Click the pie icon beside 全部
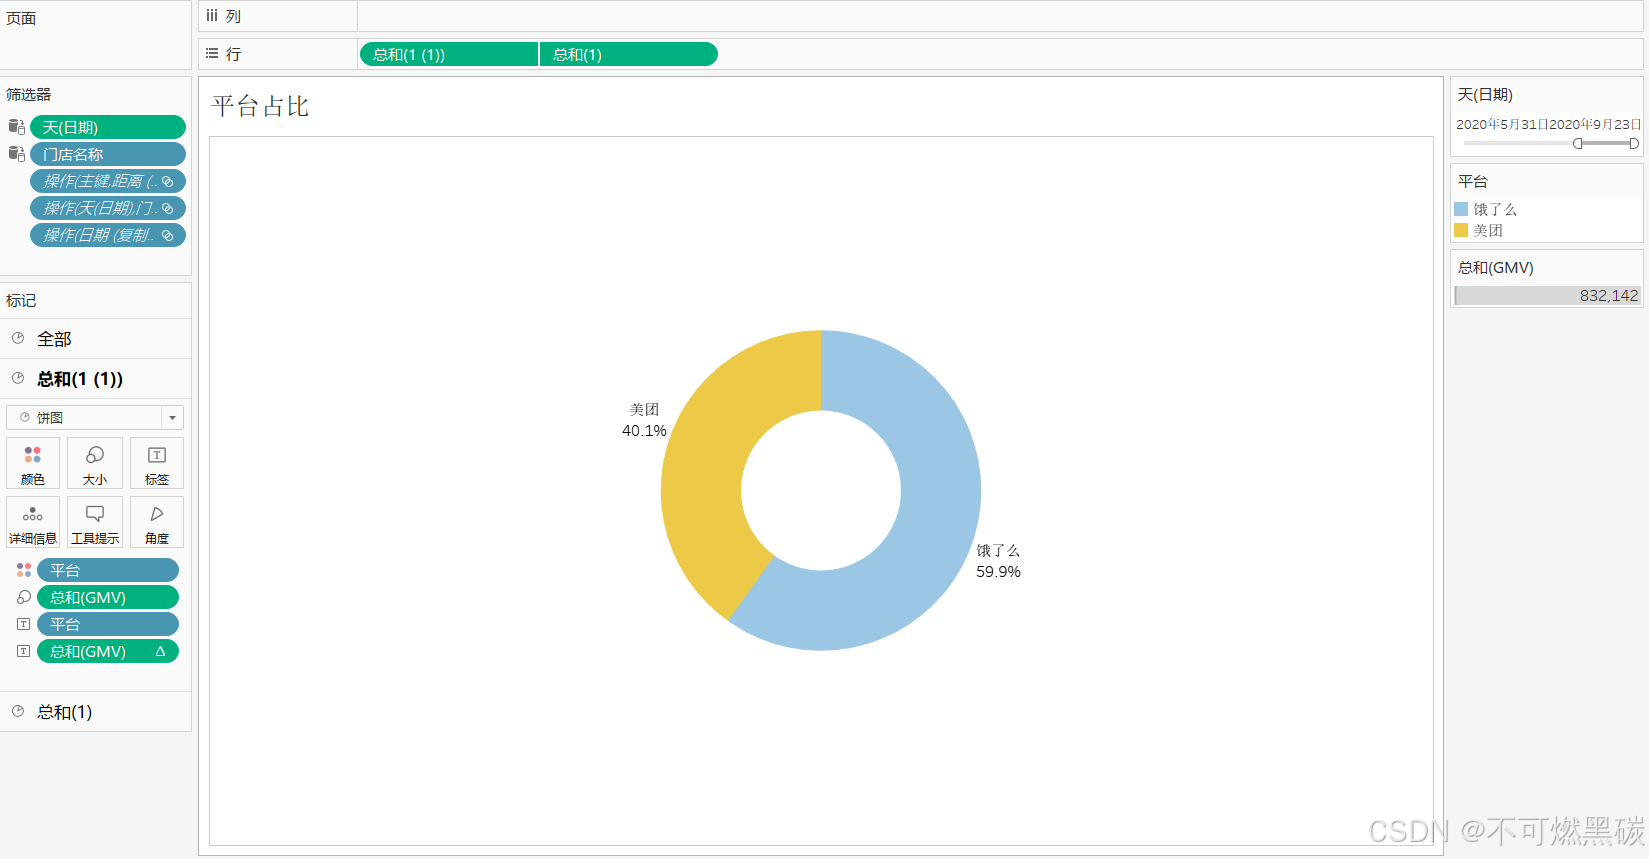The image size is (1649, 859). 18,338
